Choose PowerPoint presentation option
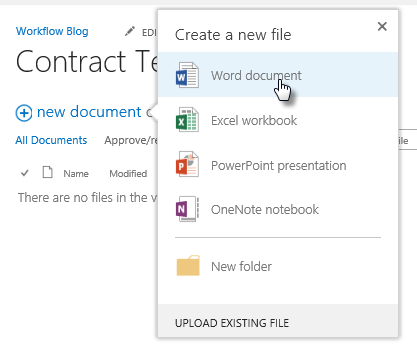The height and width of the screenshot is (364, 417). [278, 165]
